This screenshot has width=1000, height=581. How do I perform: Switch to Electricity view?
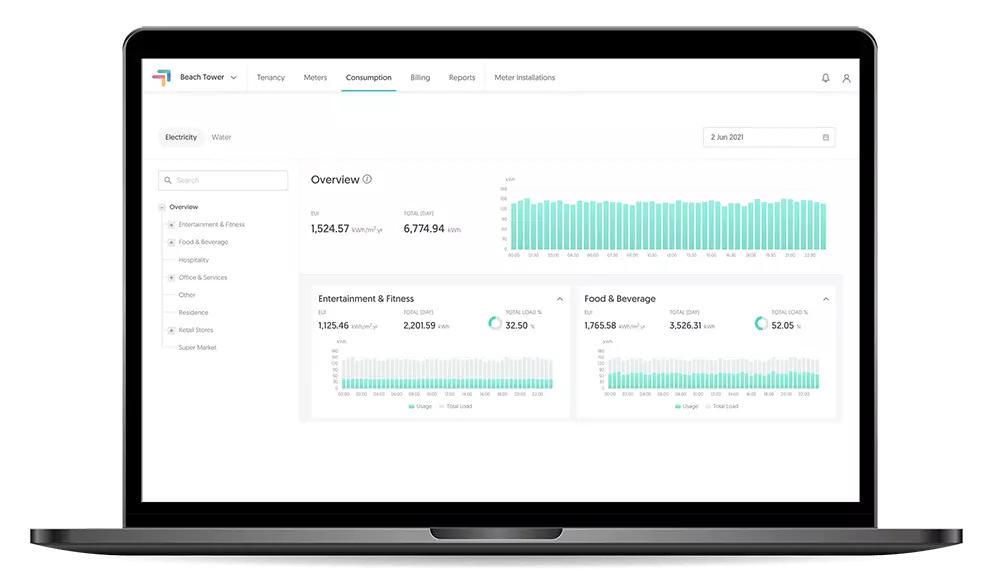181,137
